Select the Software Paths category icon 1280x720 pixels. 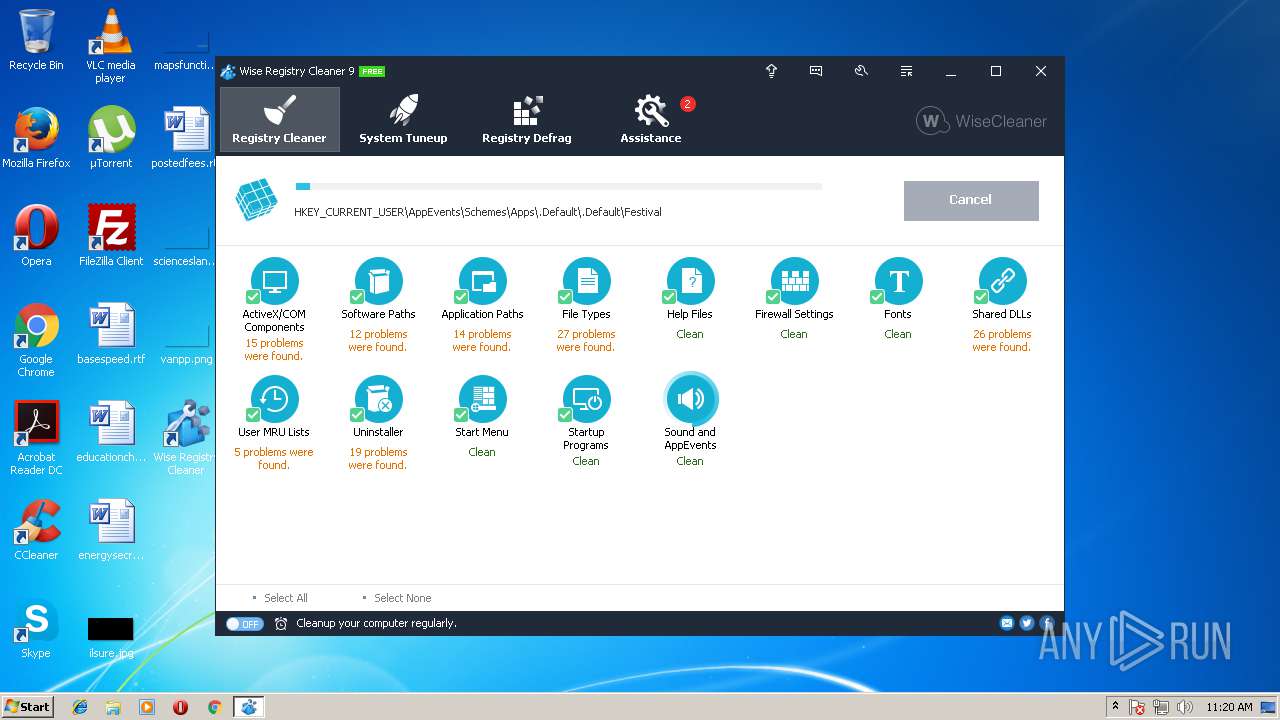point(378,281)
